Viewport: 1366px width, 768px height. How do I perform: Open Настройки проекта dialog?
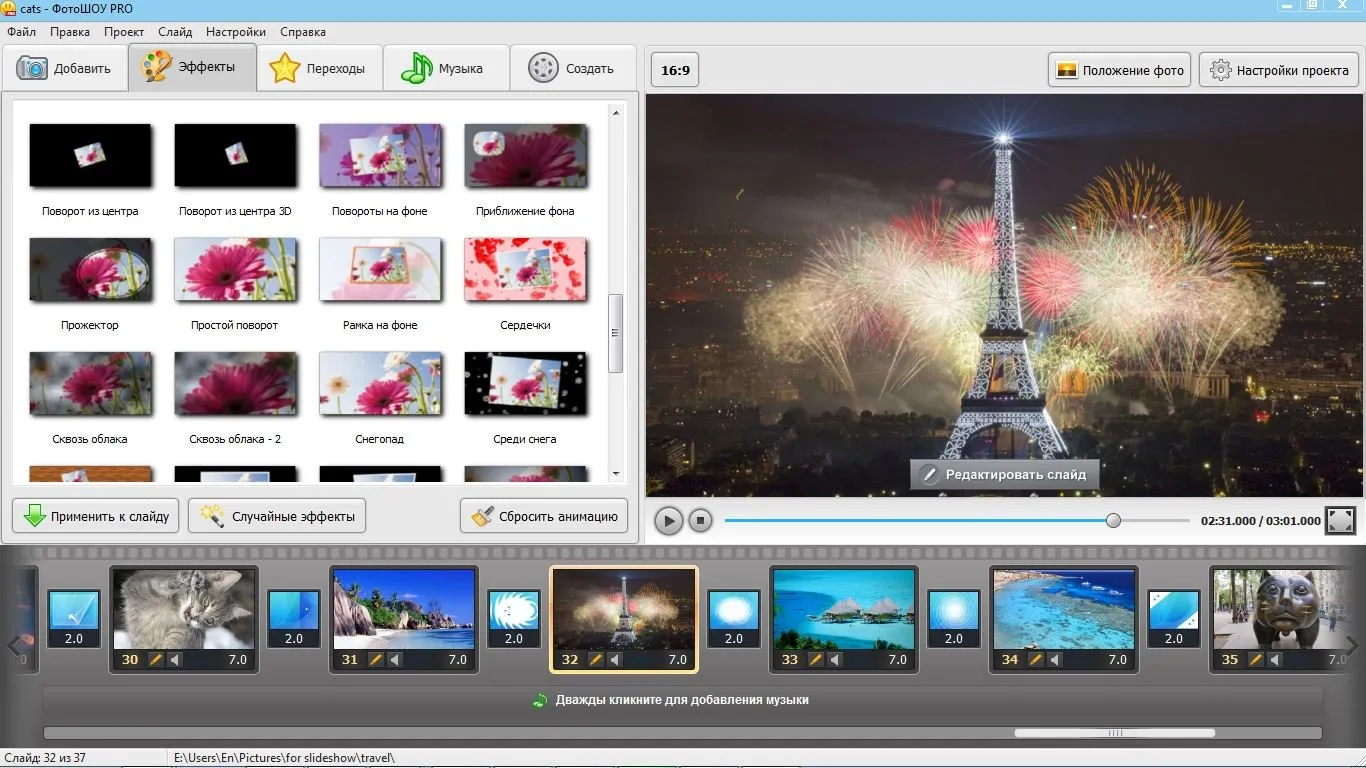[x=1278, y=70]
